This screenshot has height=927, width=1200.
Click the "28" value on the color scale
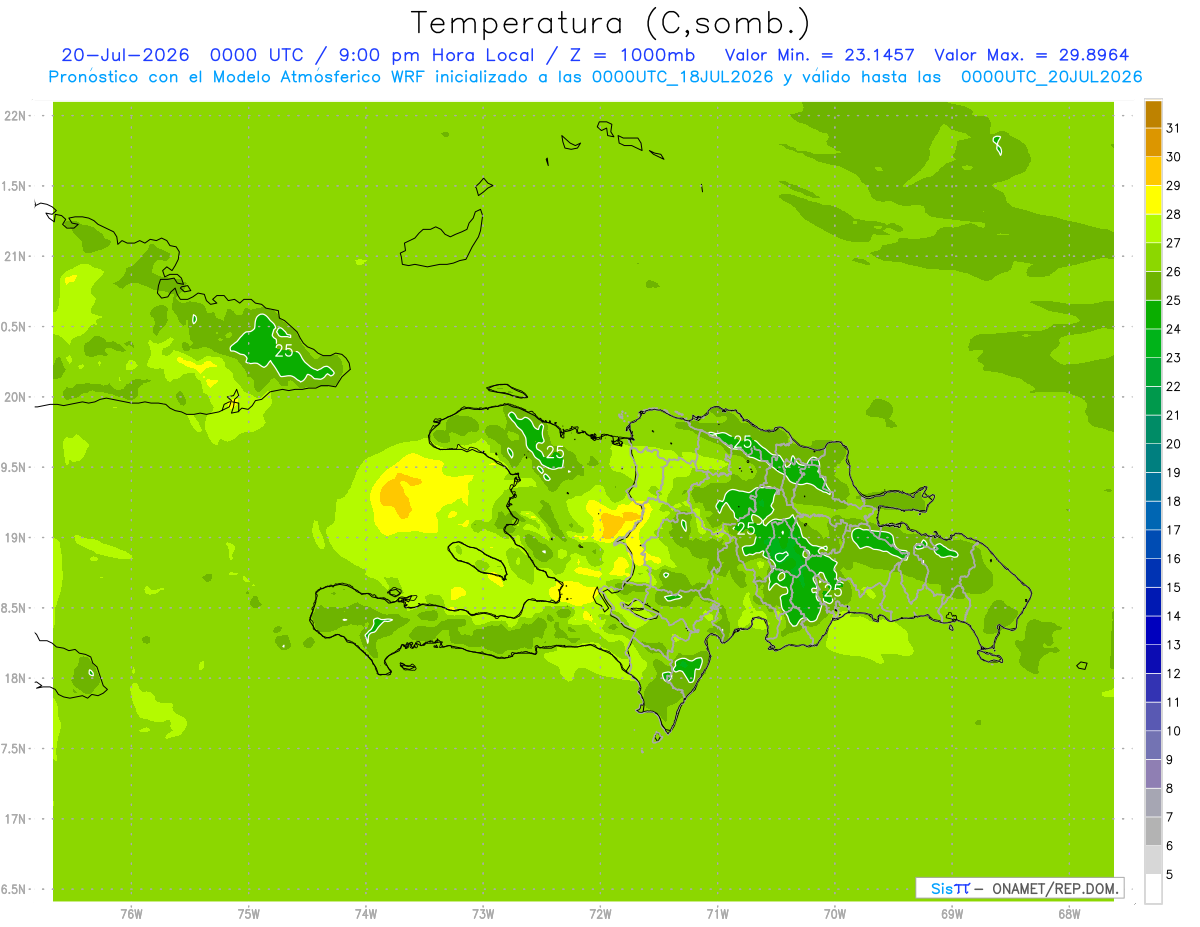pos(1174,214)
